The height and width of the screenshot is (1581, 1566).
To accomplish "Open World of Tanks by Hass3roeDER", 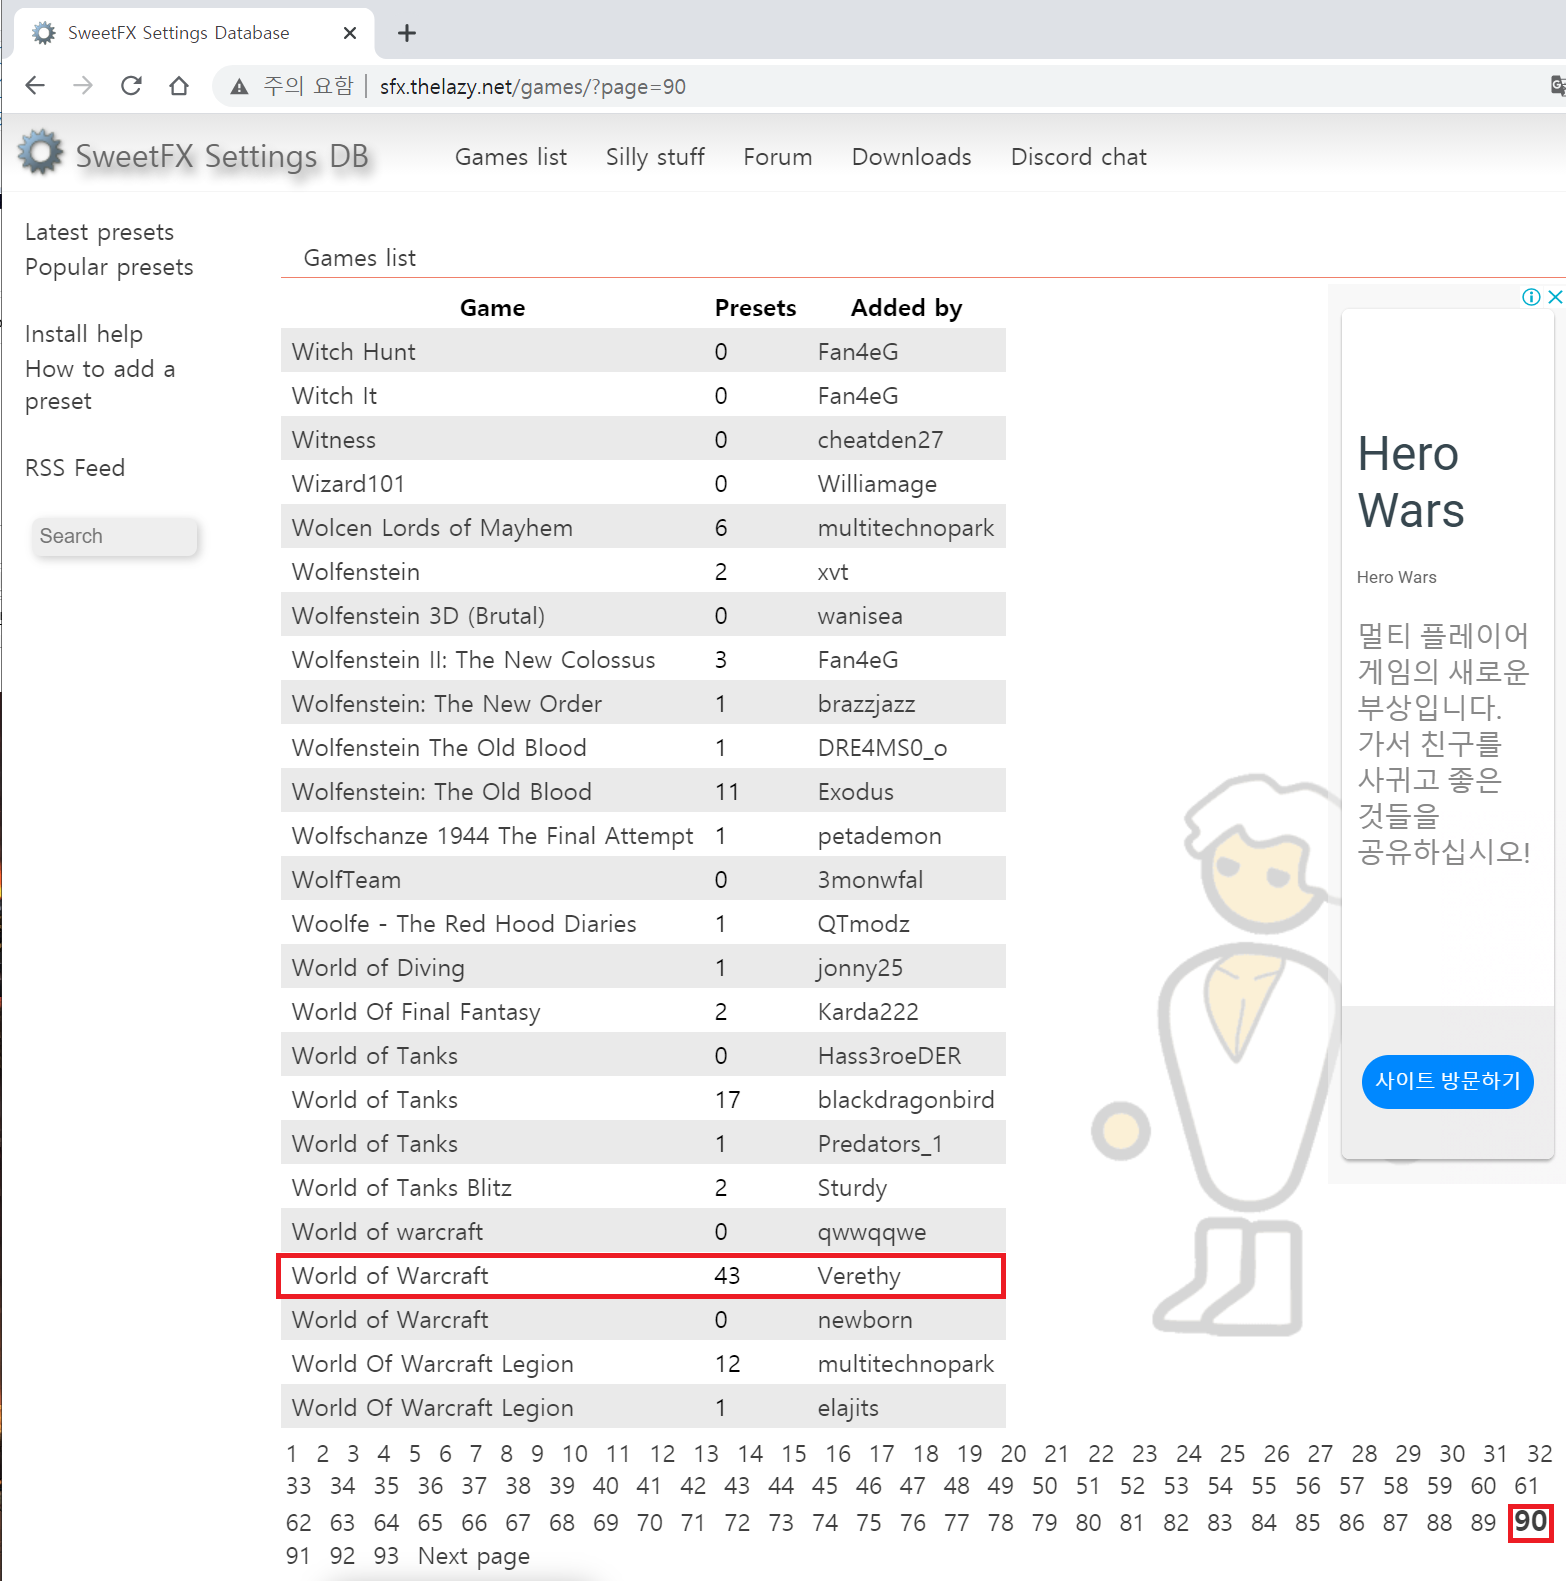I will coord(375,1056).
